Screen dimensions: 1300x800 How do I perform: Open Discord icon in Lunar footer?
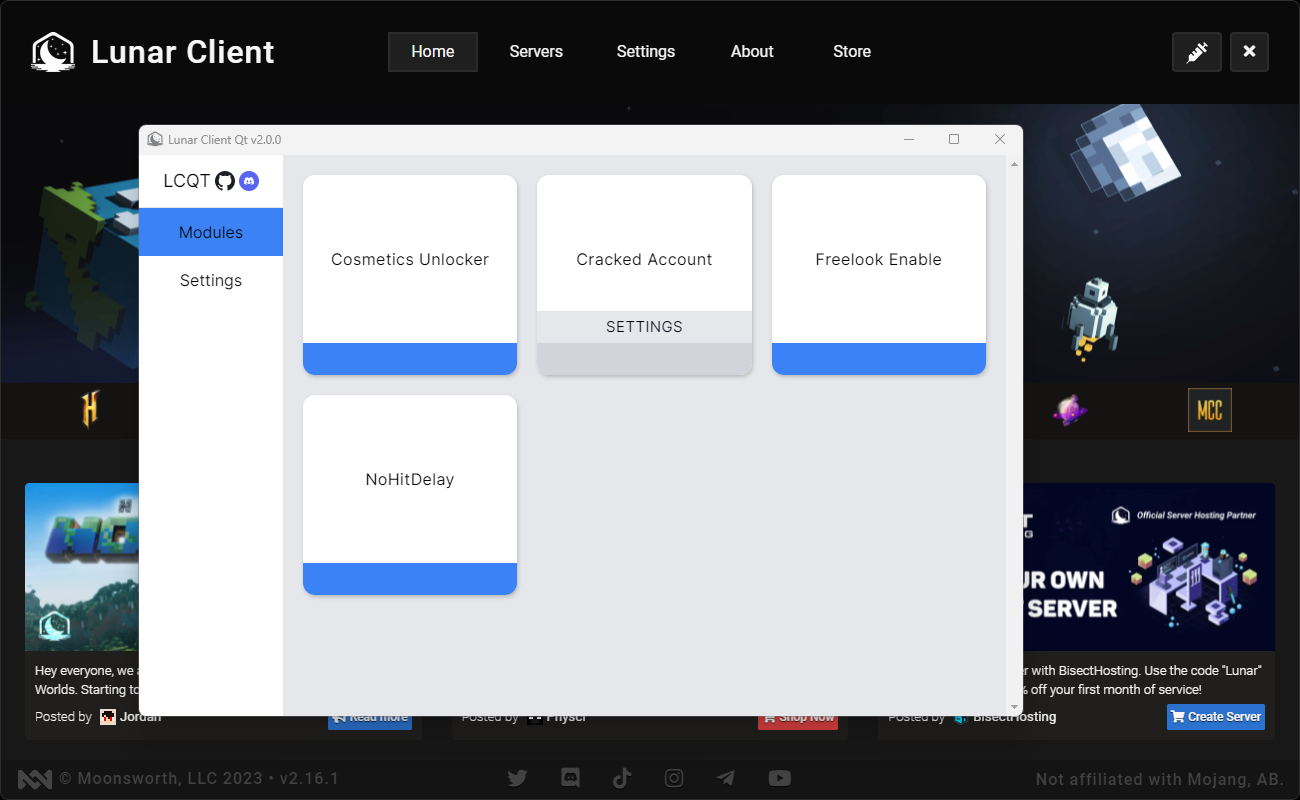(570, 778)
